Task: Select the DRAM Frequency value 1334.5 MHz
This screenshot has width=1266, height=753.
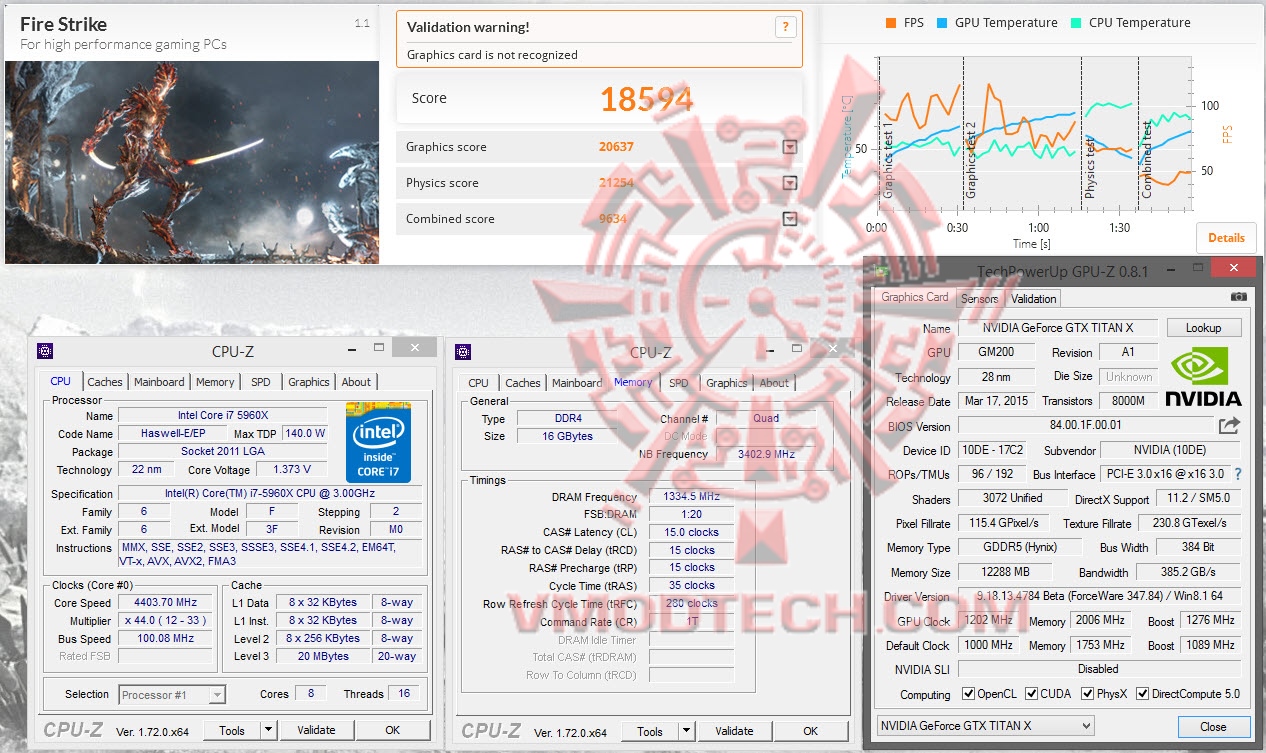Action: pyautogui.click(x=691, y=496)
